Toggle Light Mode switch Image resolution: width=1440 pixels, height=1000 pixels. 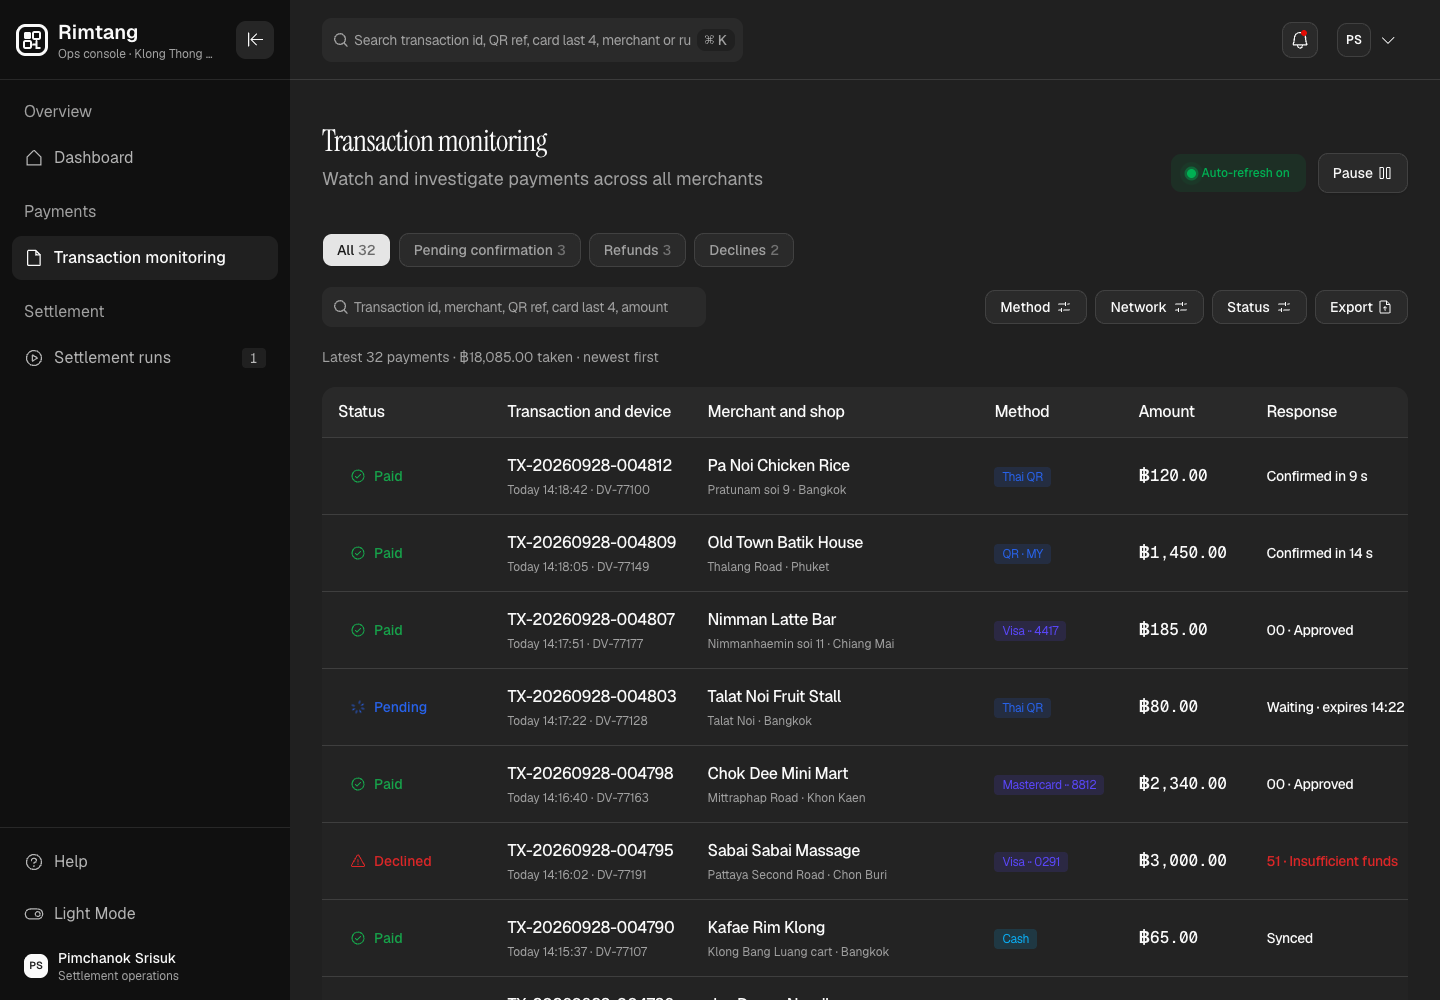(34, 914)
